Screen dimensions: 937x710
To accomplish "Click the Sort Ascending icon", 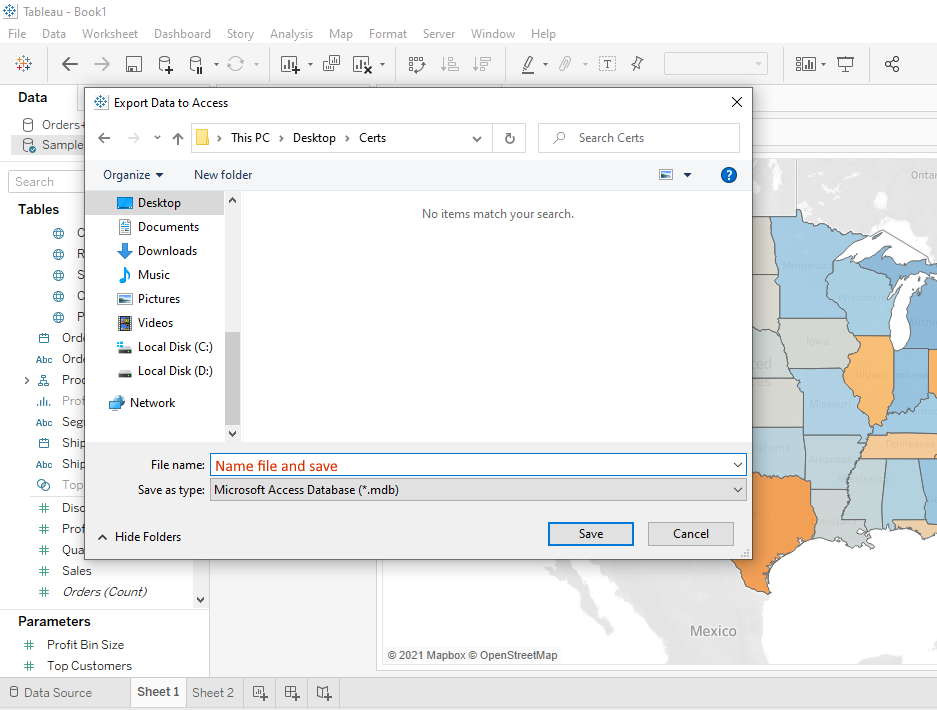I will click(449, 64).
